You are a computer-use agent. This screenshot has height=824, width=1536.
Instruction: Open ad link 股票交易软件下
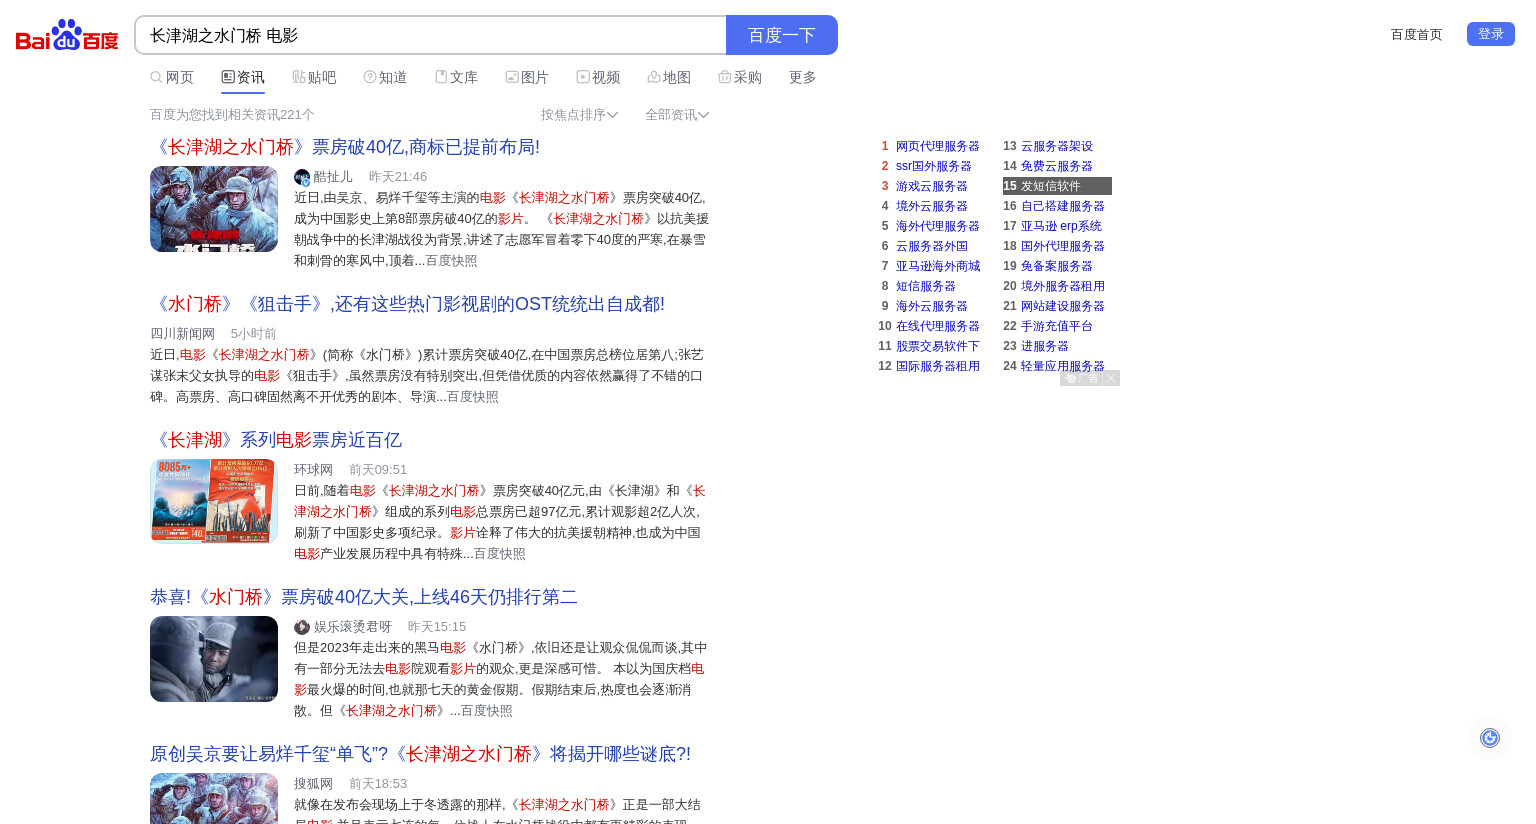pyautogui.click(x=938, y=346)
